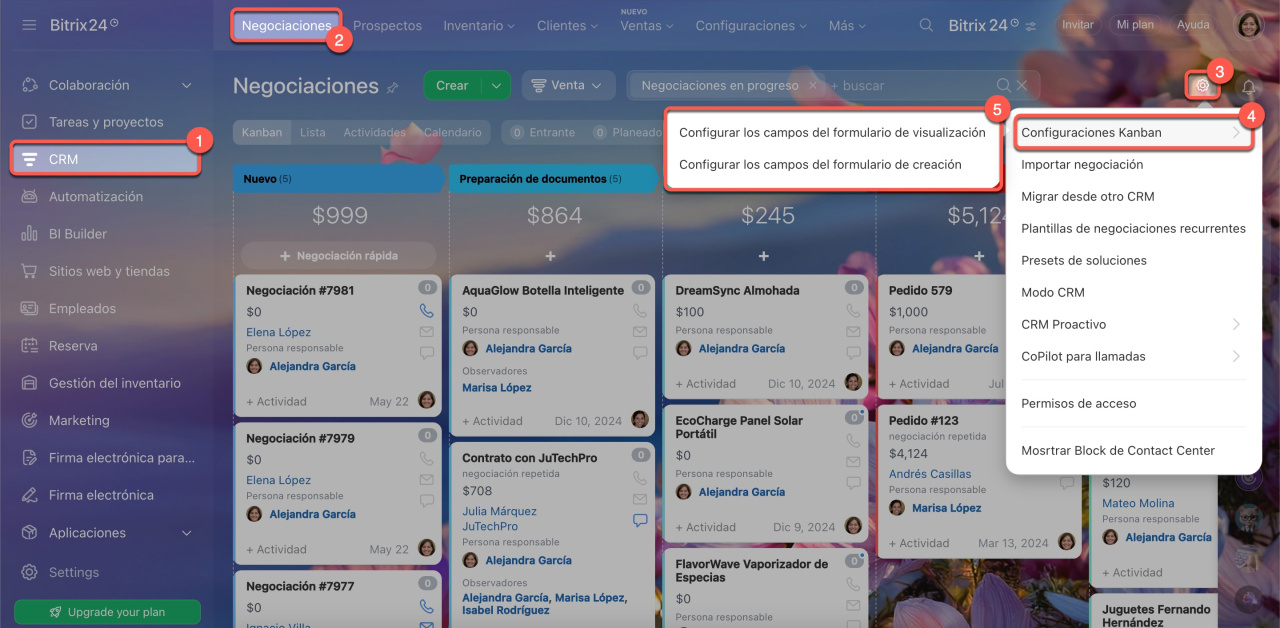Open CRM in the left sidebar
The width and height of the screenshot is (1280, 628).
click(x=106, y=159)
